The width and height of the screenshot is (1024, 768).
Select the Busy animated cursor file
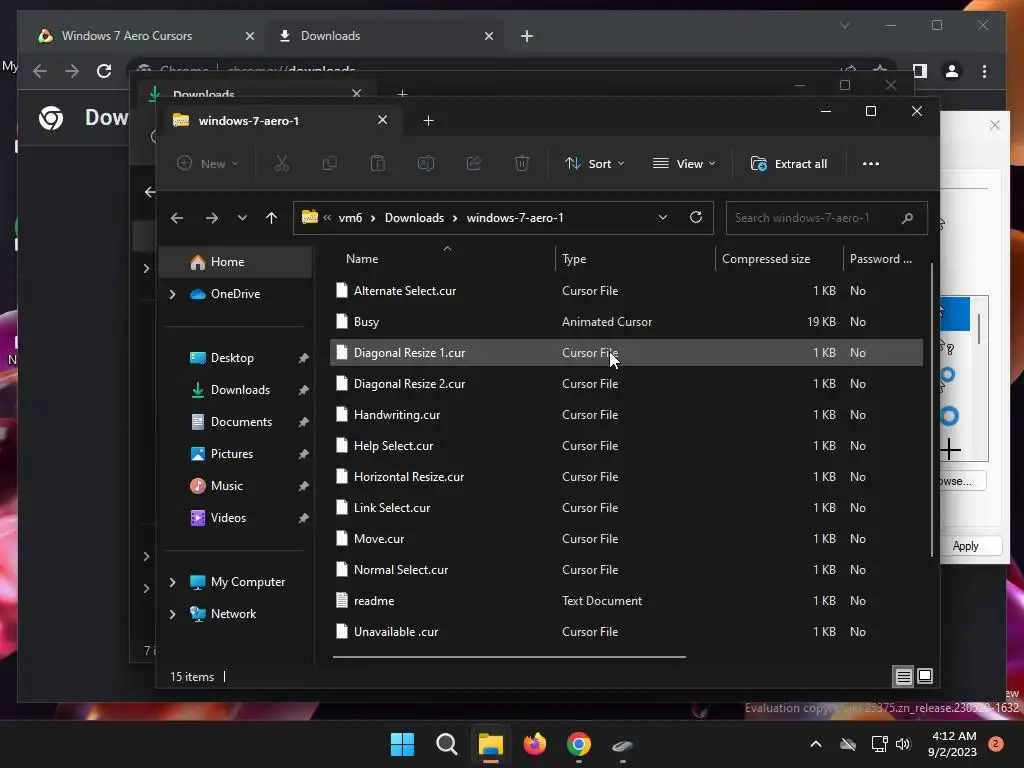tap(626, 322)
